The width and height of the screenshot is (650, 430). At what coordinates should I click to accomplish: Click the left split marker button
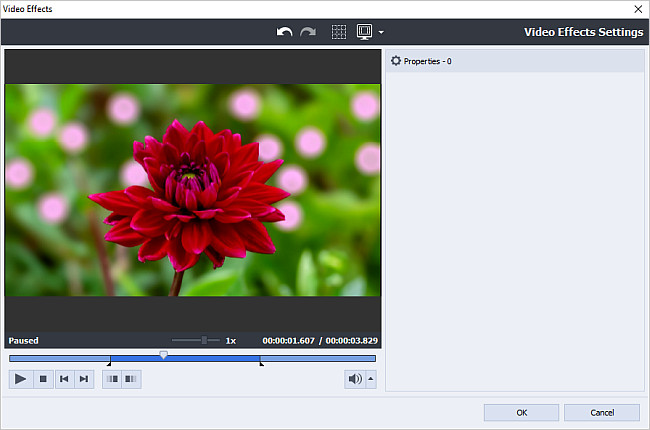[112, 379]
